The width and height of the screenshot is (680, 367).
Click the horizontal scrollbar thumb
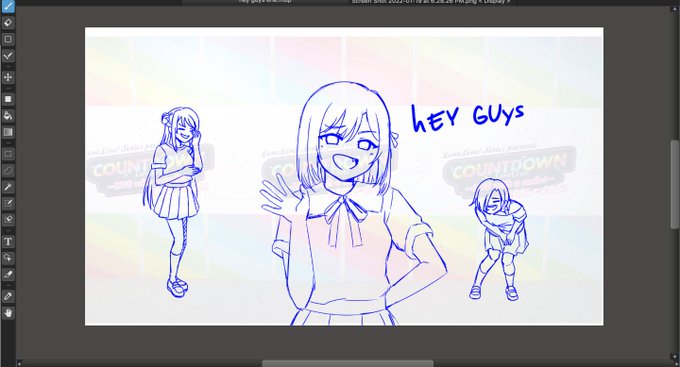point(347,364)
